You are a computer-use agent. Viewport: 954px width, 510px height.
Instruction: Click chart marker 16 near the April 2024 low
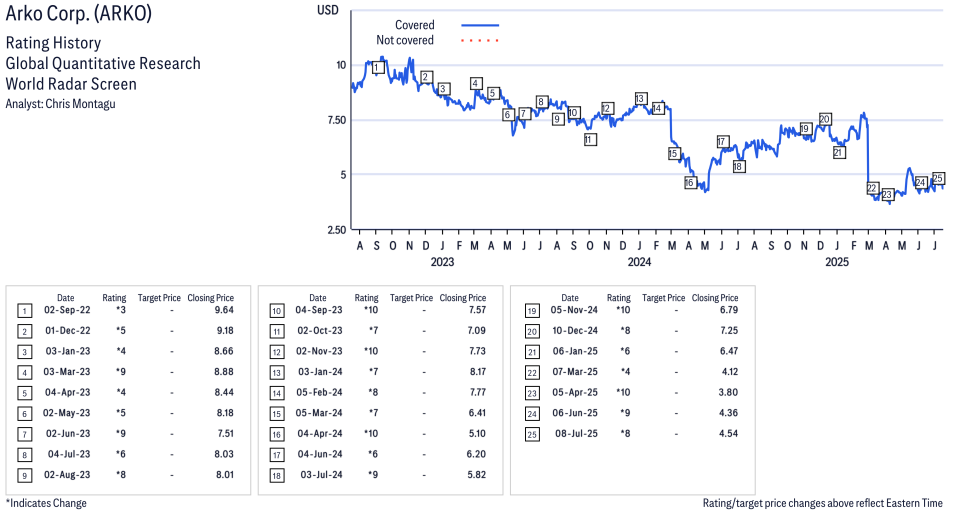689,182
